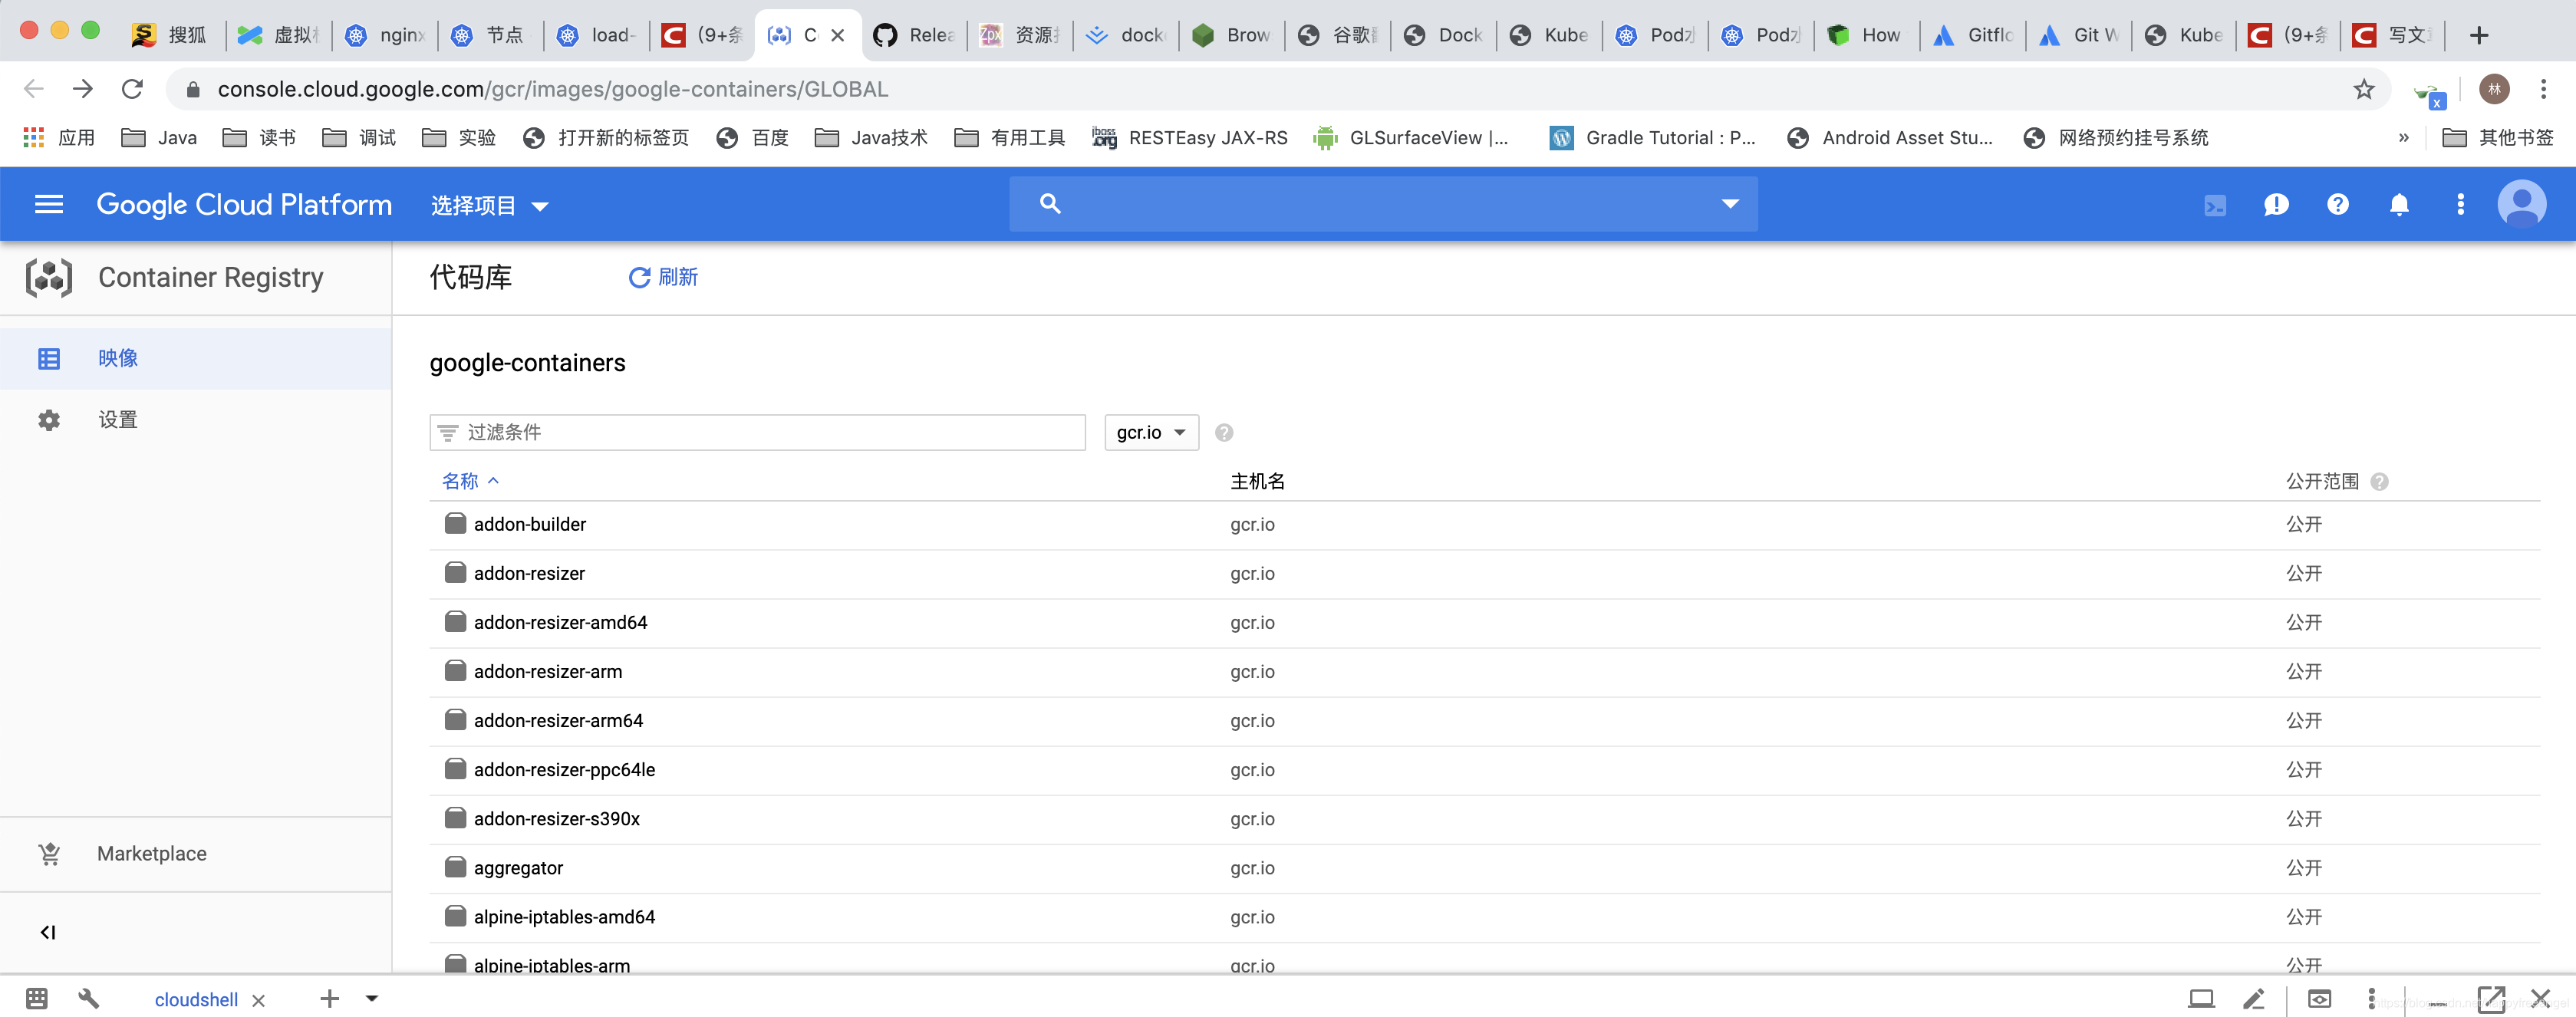The width and height of the screenshot is (2576, 1017).
Task: Open addon-builder repository
Action: coord(530,525)
